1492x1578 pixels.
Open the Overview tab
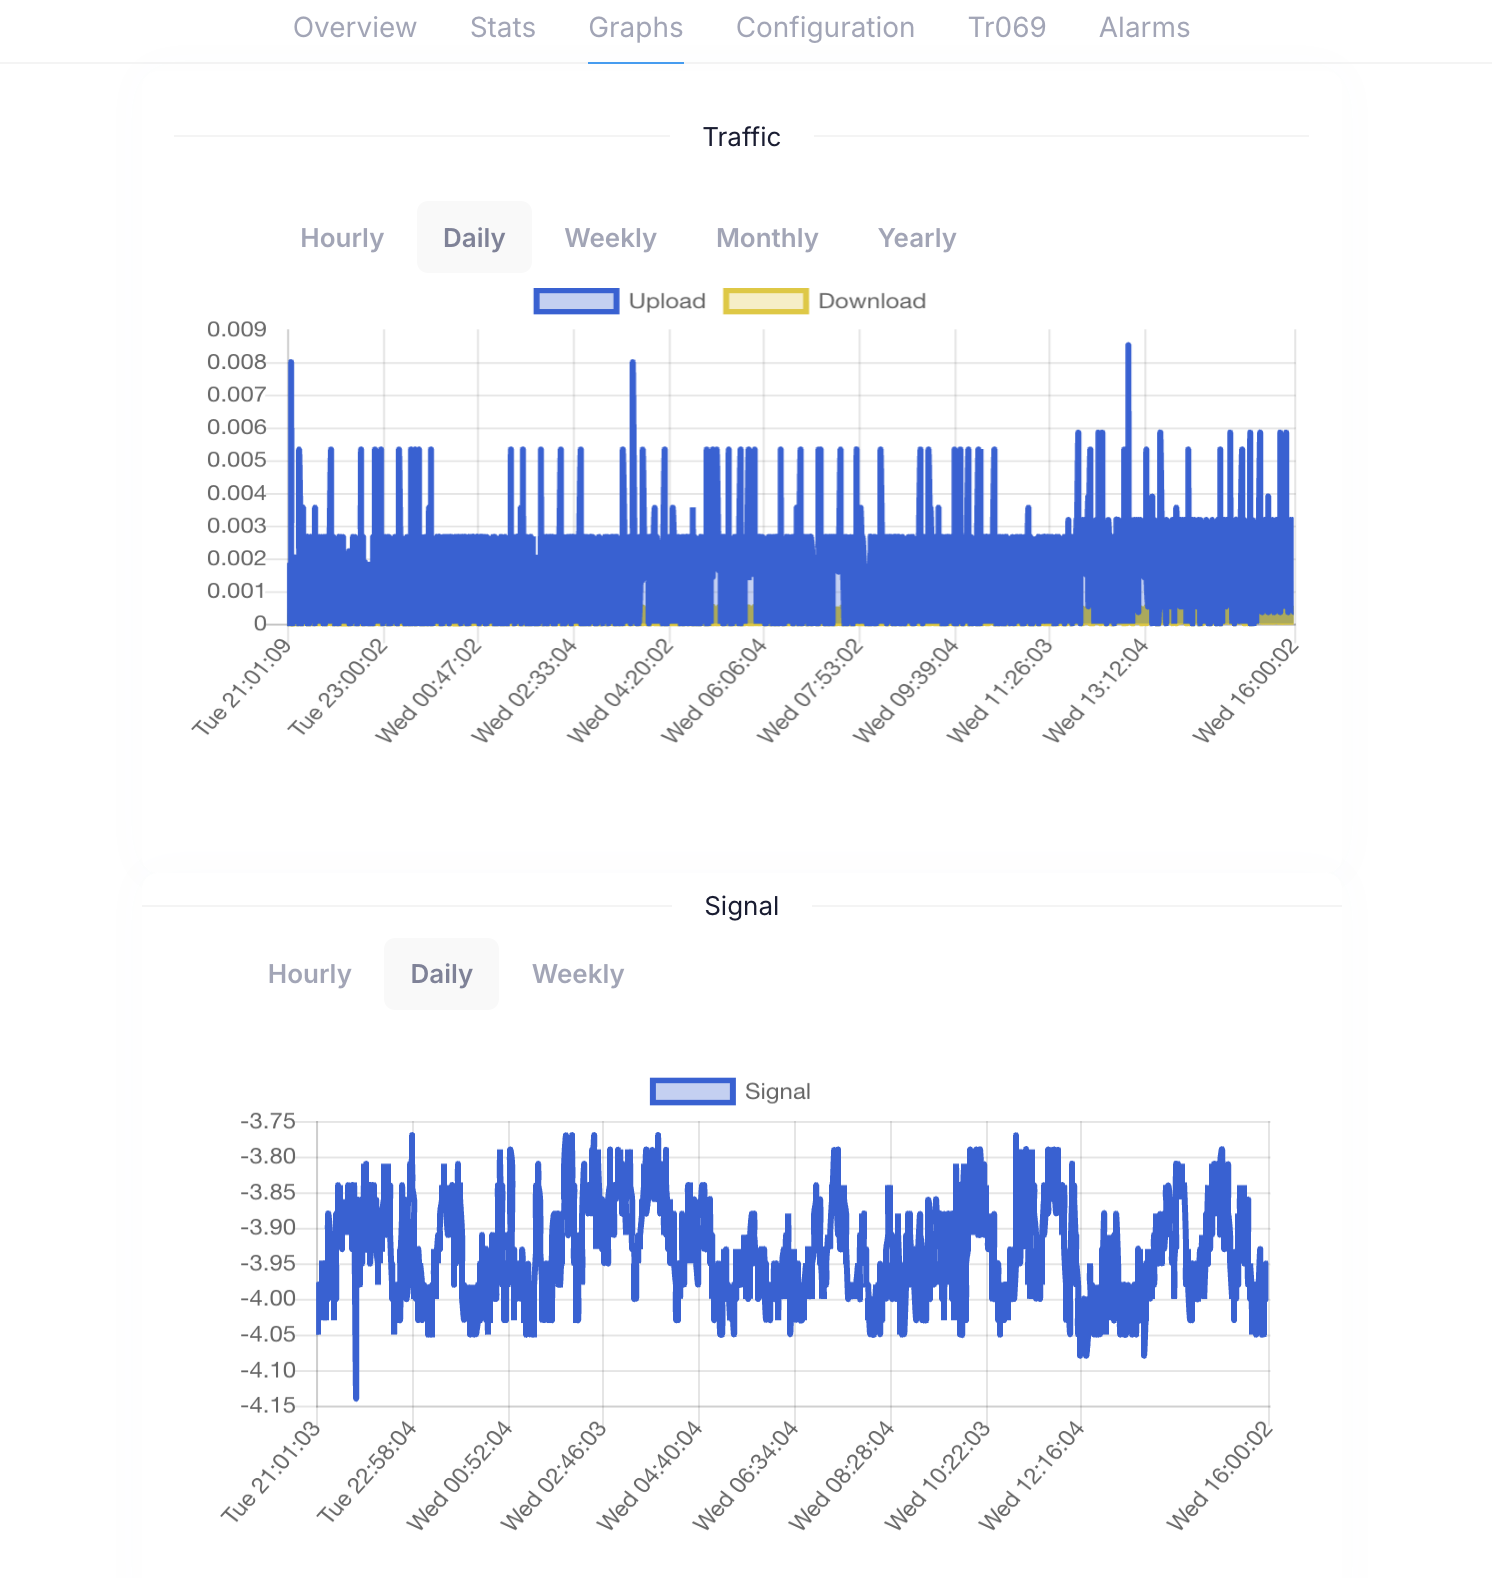click(x=354, y=28)
